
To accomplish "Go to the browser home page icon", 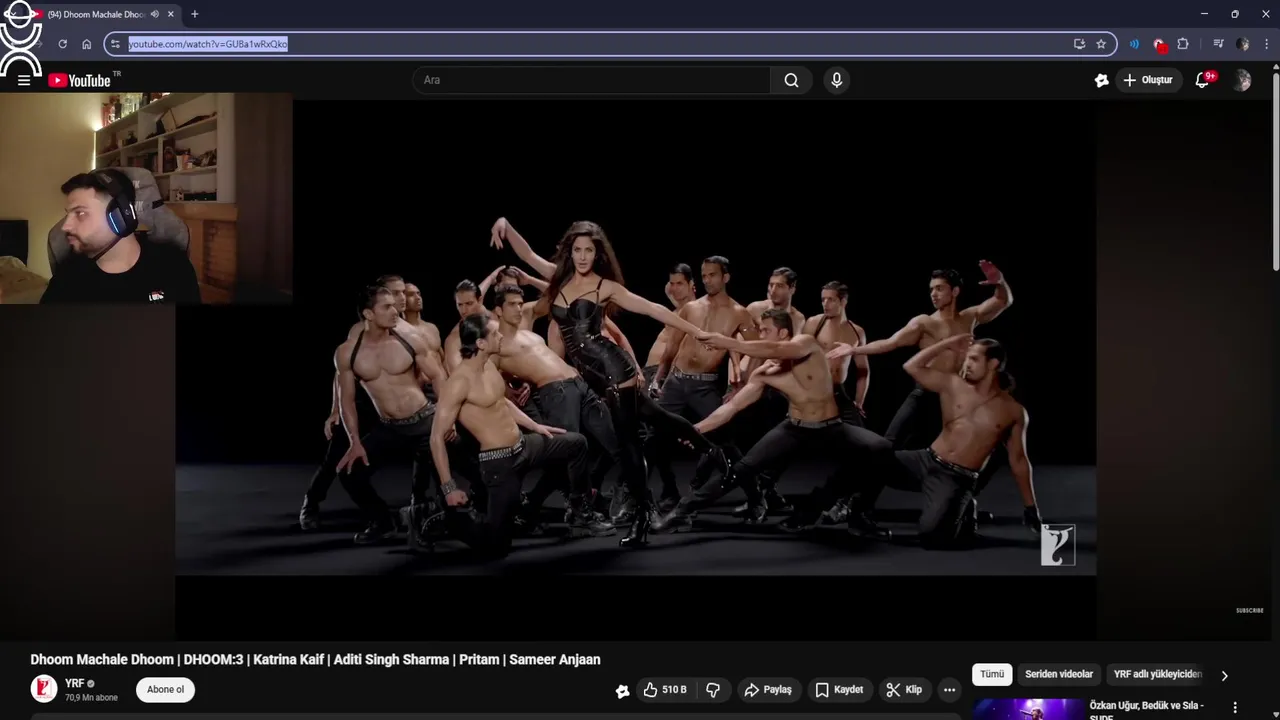I will (x=87, y=44).
